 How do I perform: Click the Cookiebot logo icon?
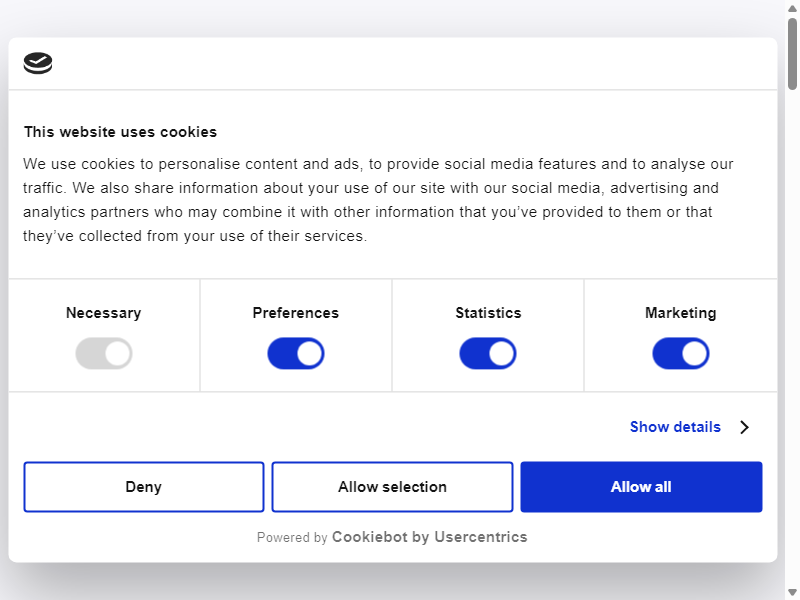click(38, 63)
